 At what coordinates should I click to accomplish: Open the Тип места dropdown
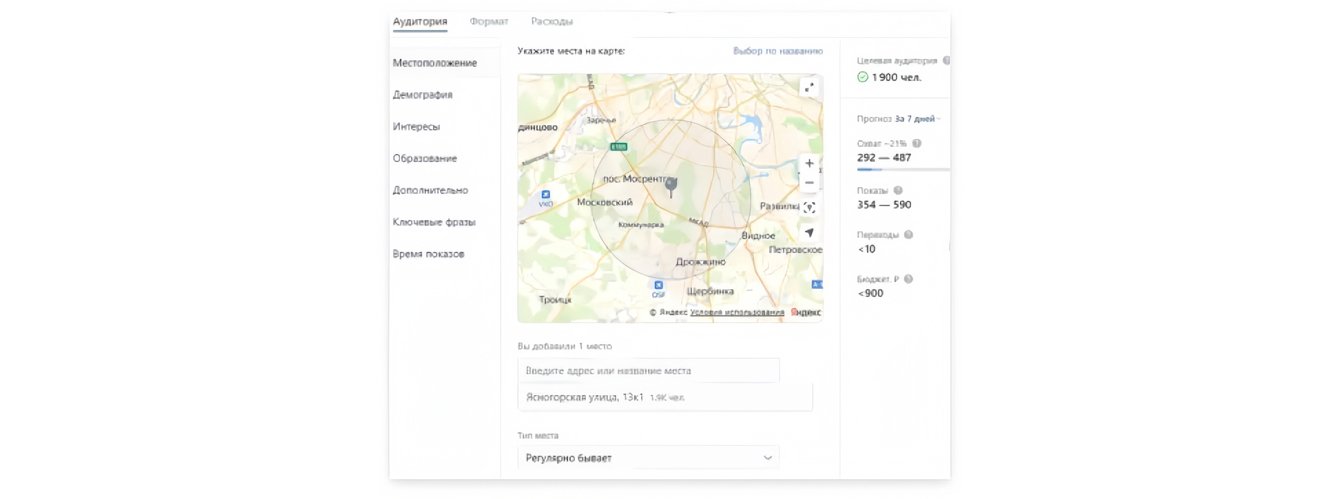[648, 457]
